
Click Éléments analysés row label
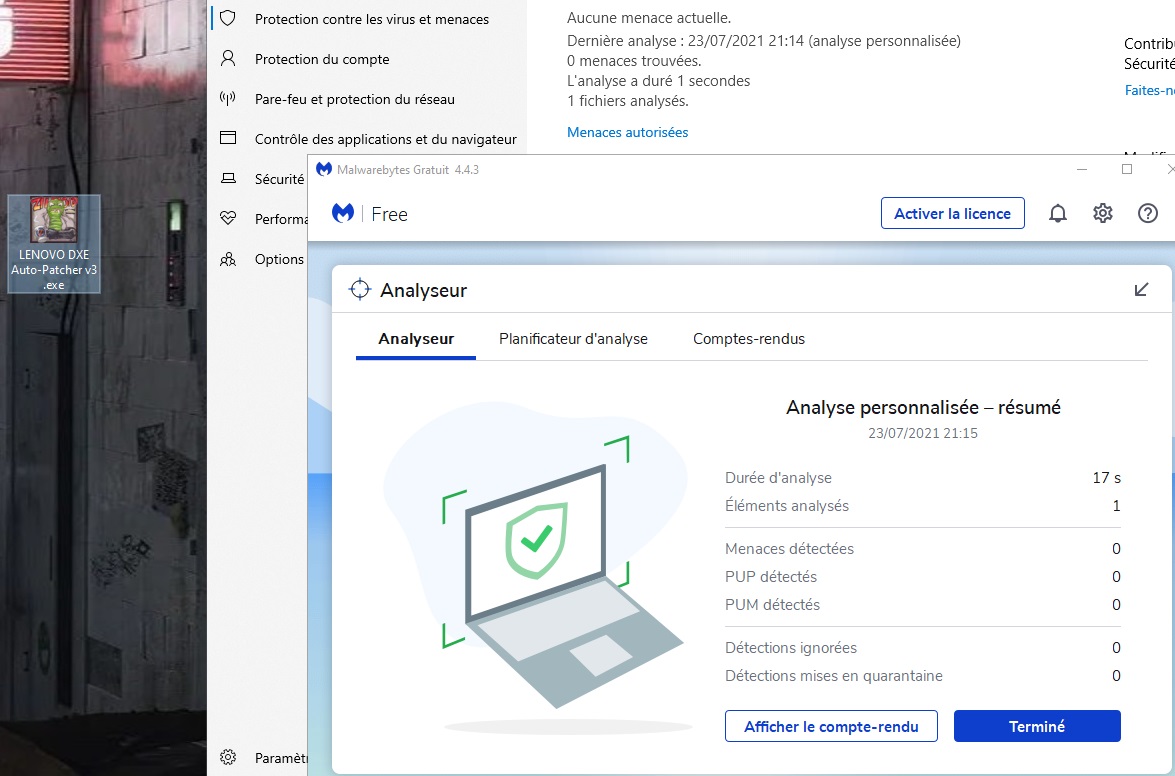(787, 506)
